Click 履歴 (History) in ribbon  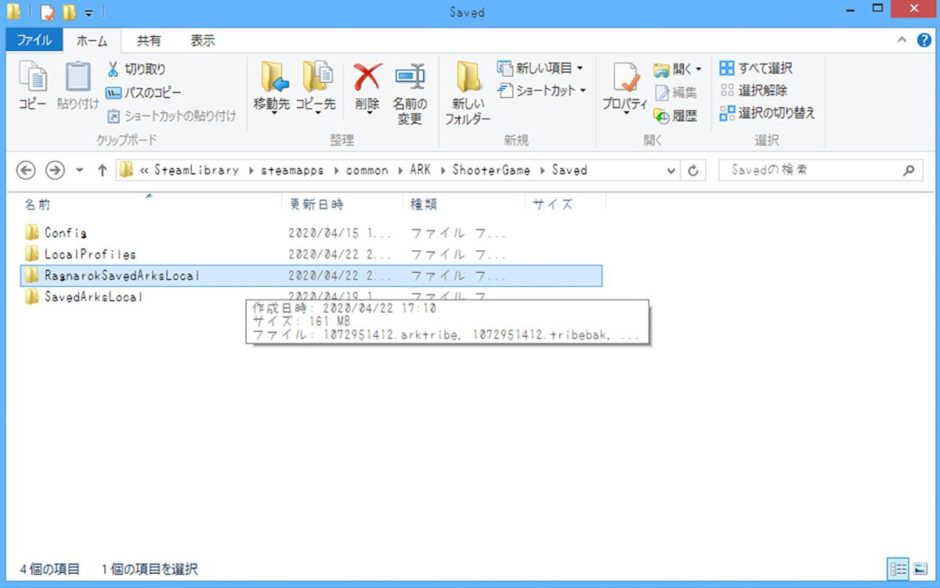[x=676, y=115]
